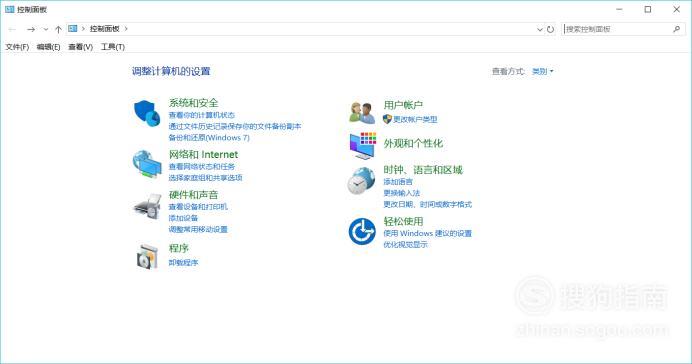Expand the address bar history dropdown

[x=540, y=29]
